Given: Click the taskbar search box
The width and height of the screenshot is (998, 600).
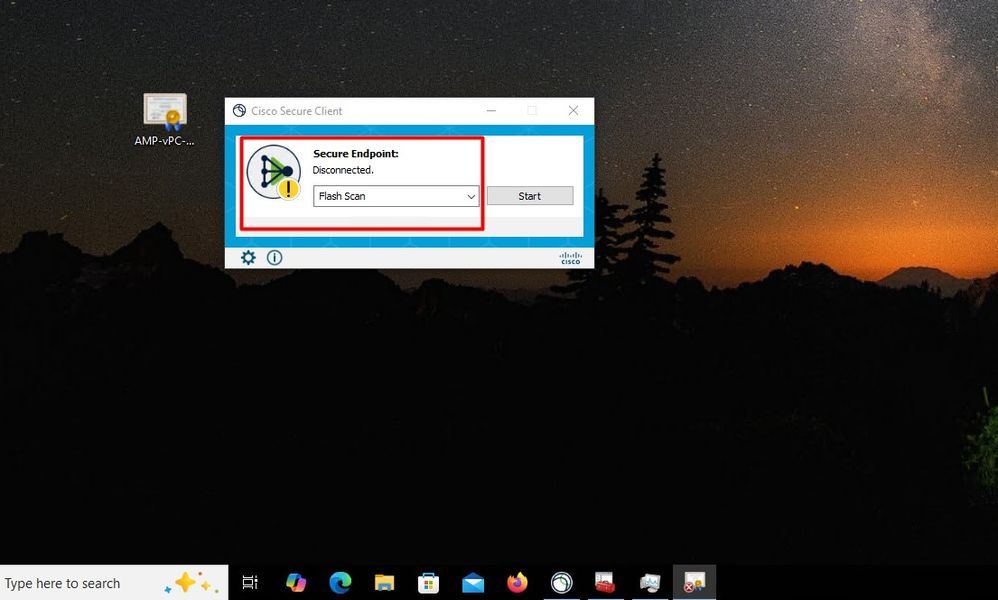Looking at the screenshot, I should click(x=114, y=583).
